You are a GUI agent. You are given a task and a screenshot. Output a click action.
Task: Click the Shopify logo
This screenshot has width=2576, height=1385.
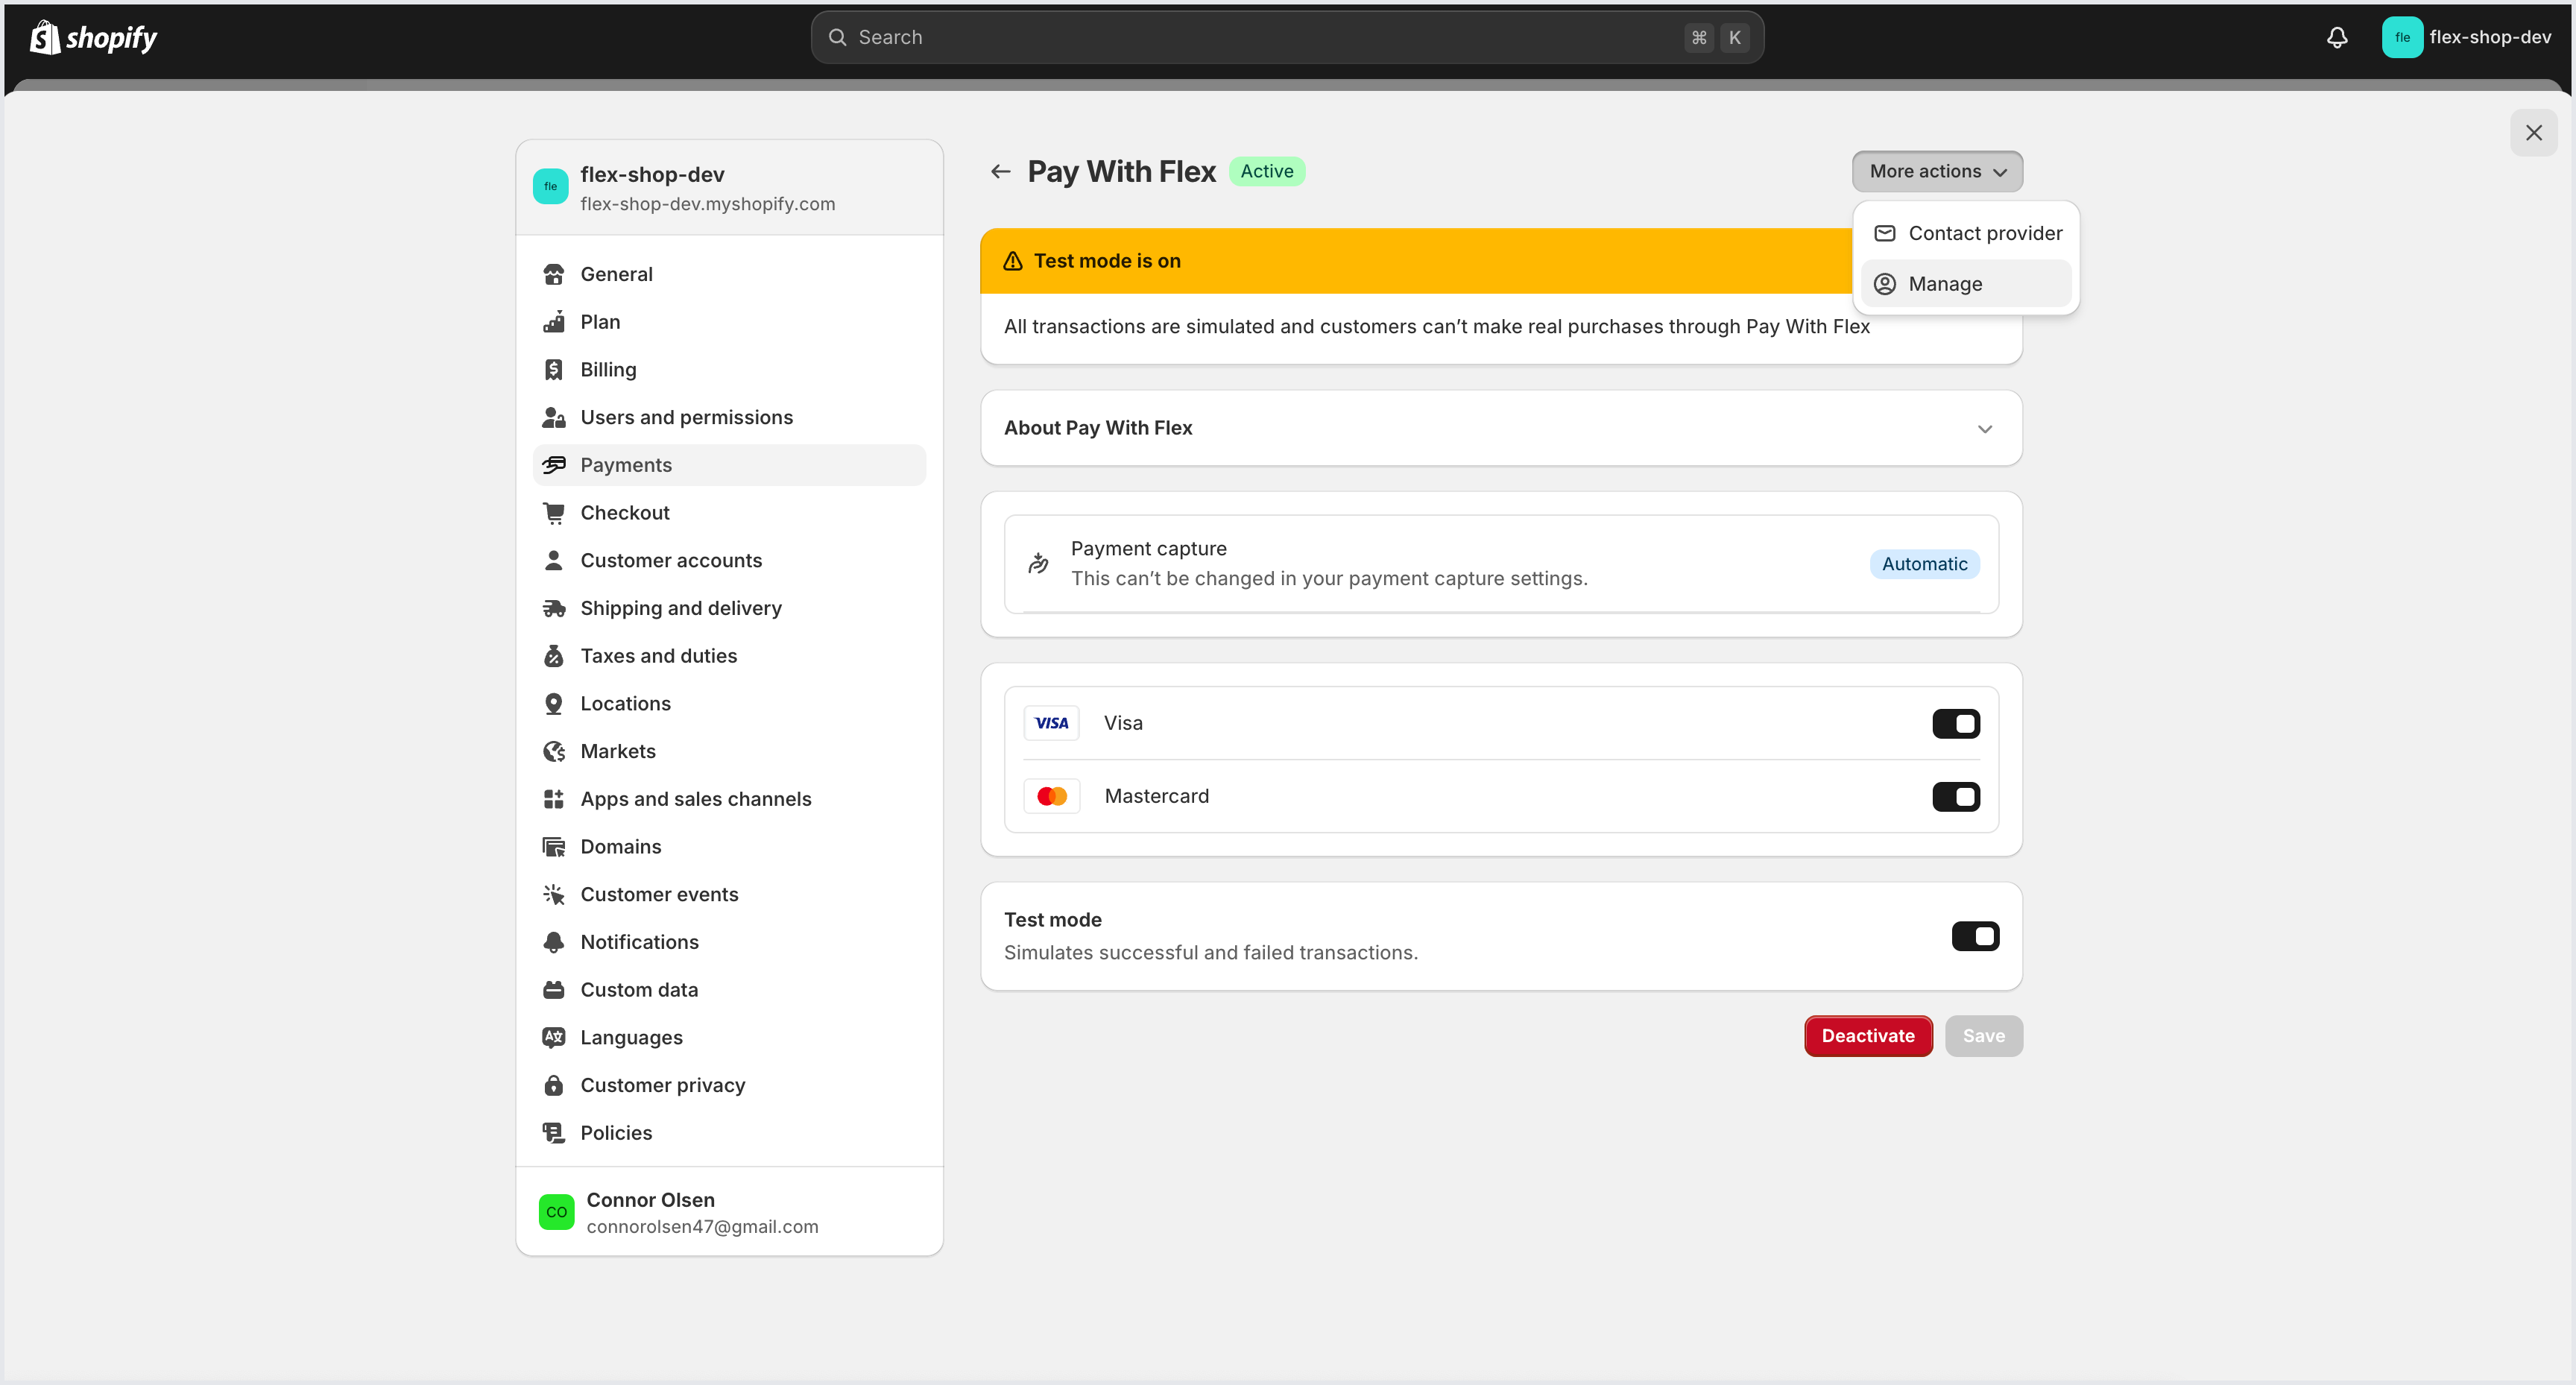tap(93, 38)
